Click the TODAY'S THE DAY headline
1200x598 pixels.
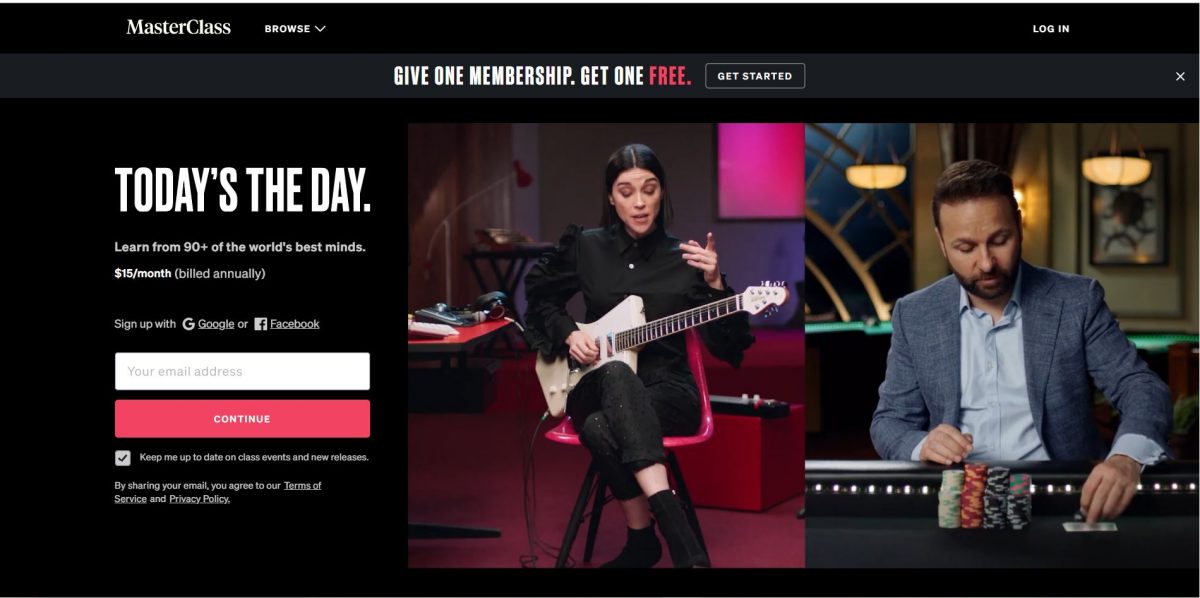coord(243,190)
